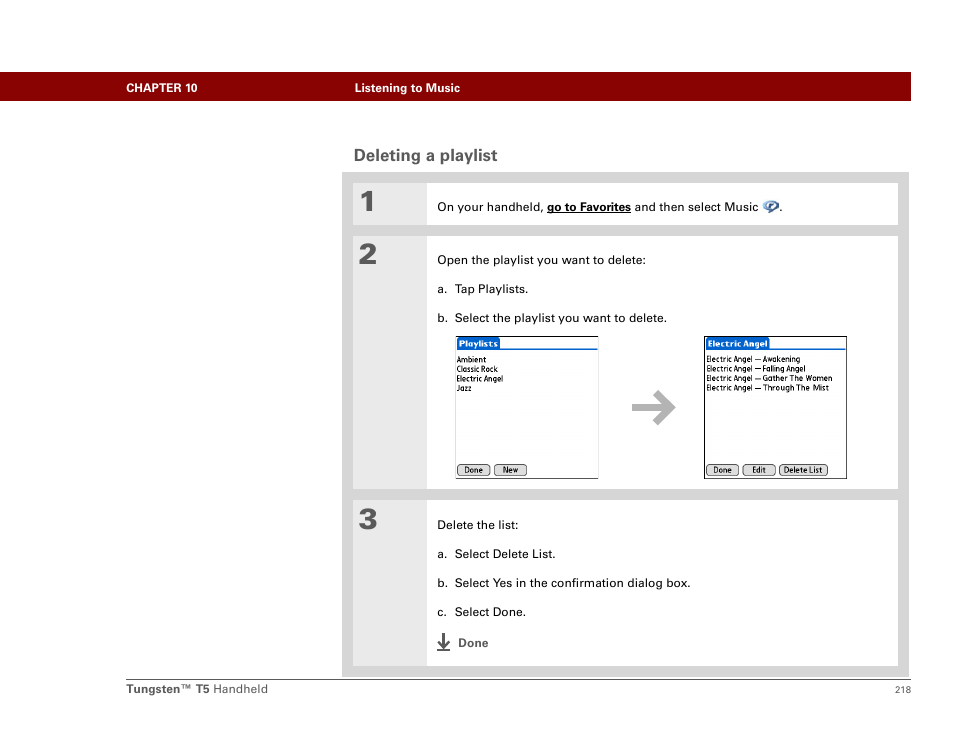Screen dimensions: 954x738
Task: Select the 'Electric Angel — Falling Angel' track
Action: click(x=756, y=369)
